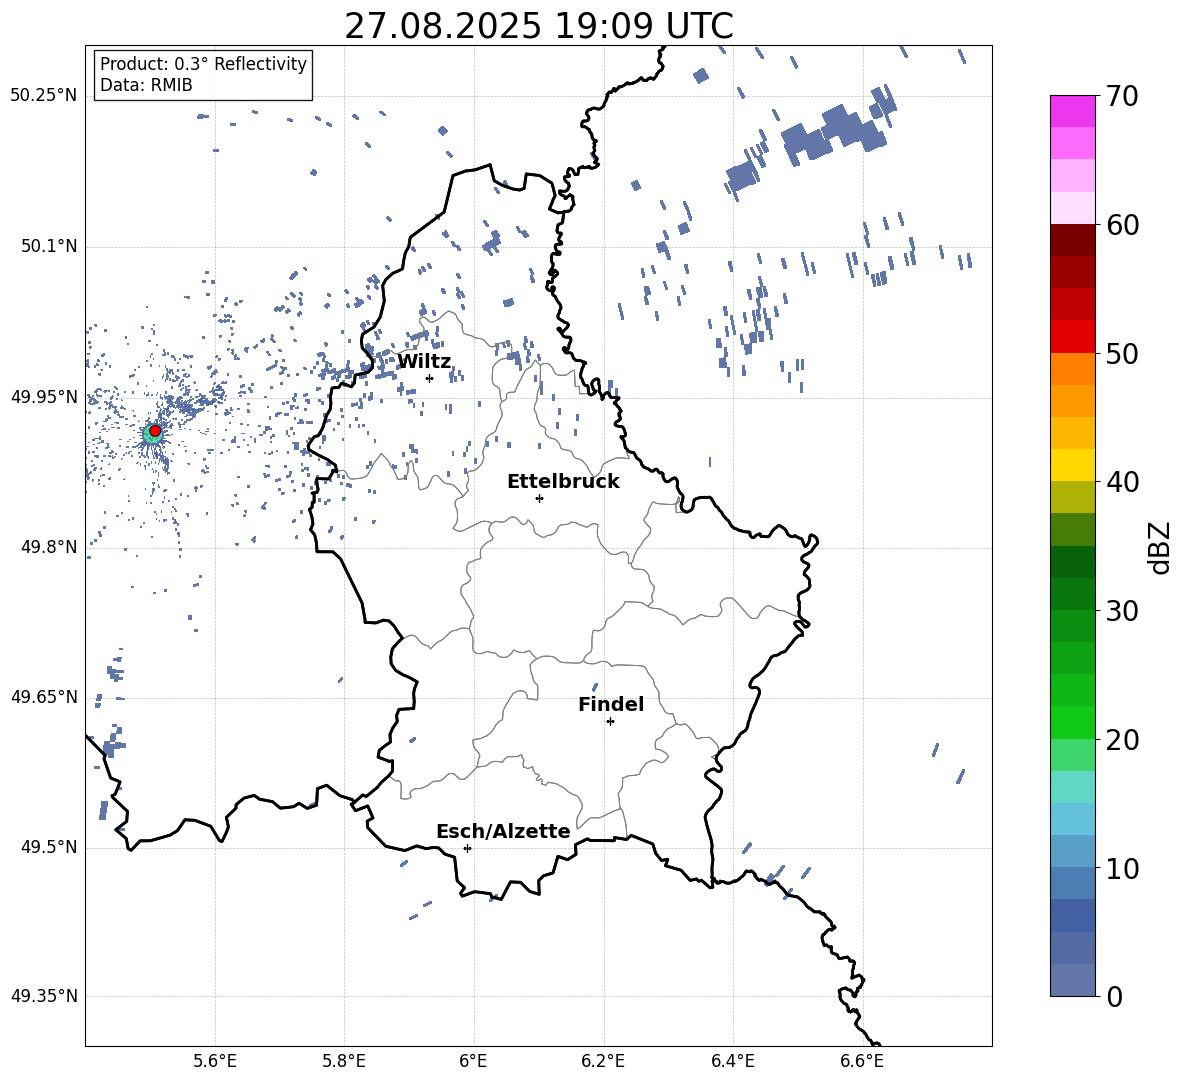
Task: Click the 6.2°E longitude label
Action: point(603,1061)
